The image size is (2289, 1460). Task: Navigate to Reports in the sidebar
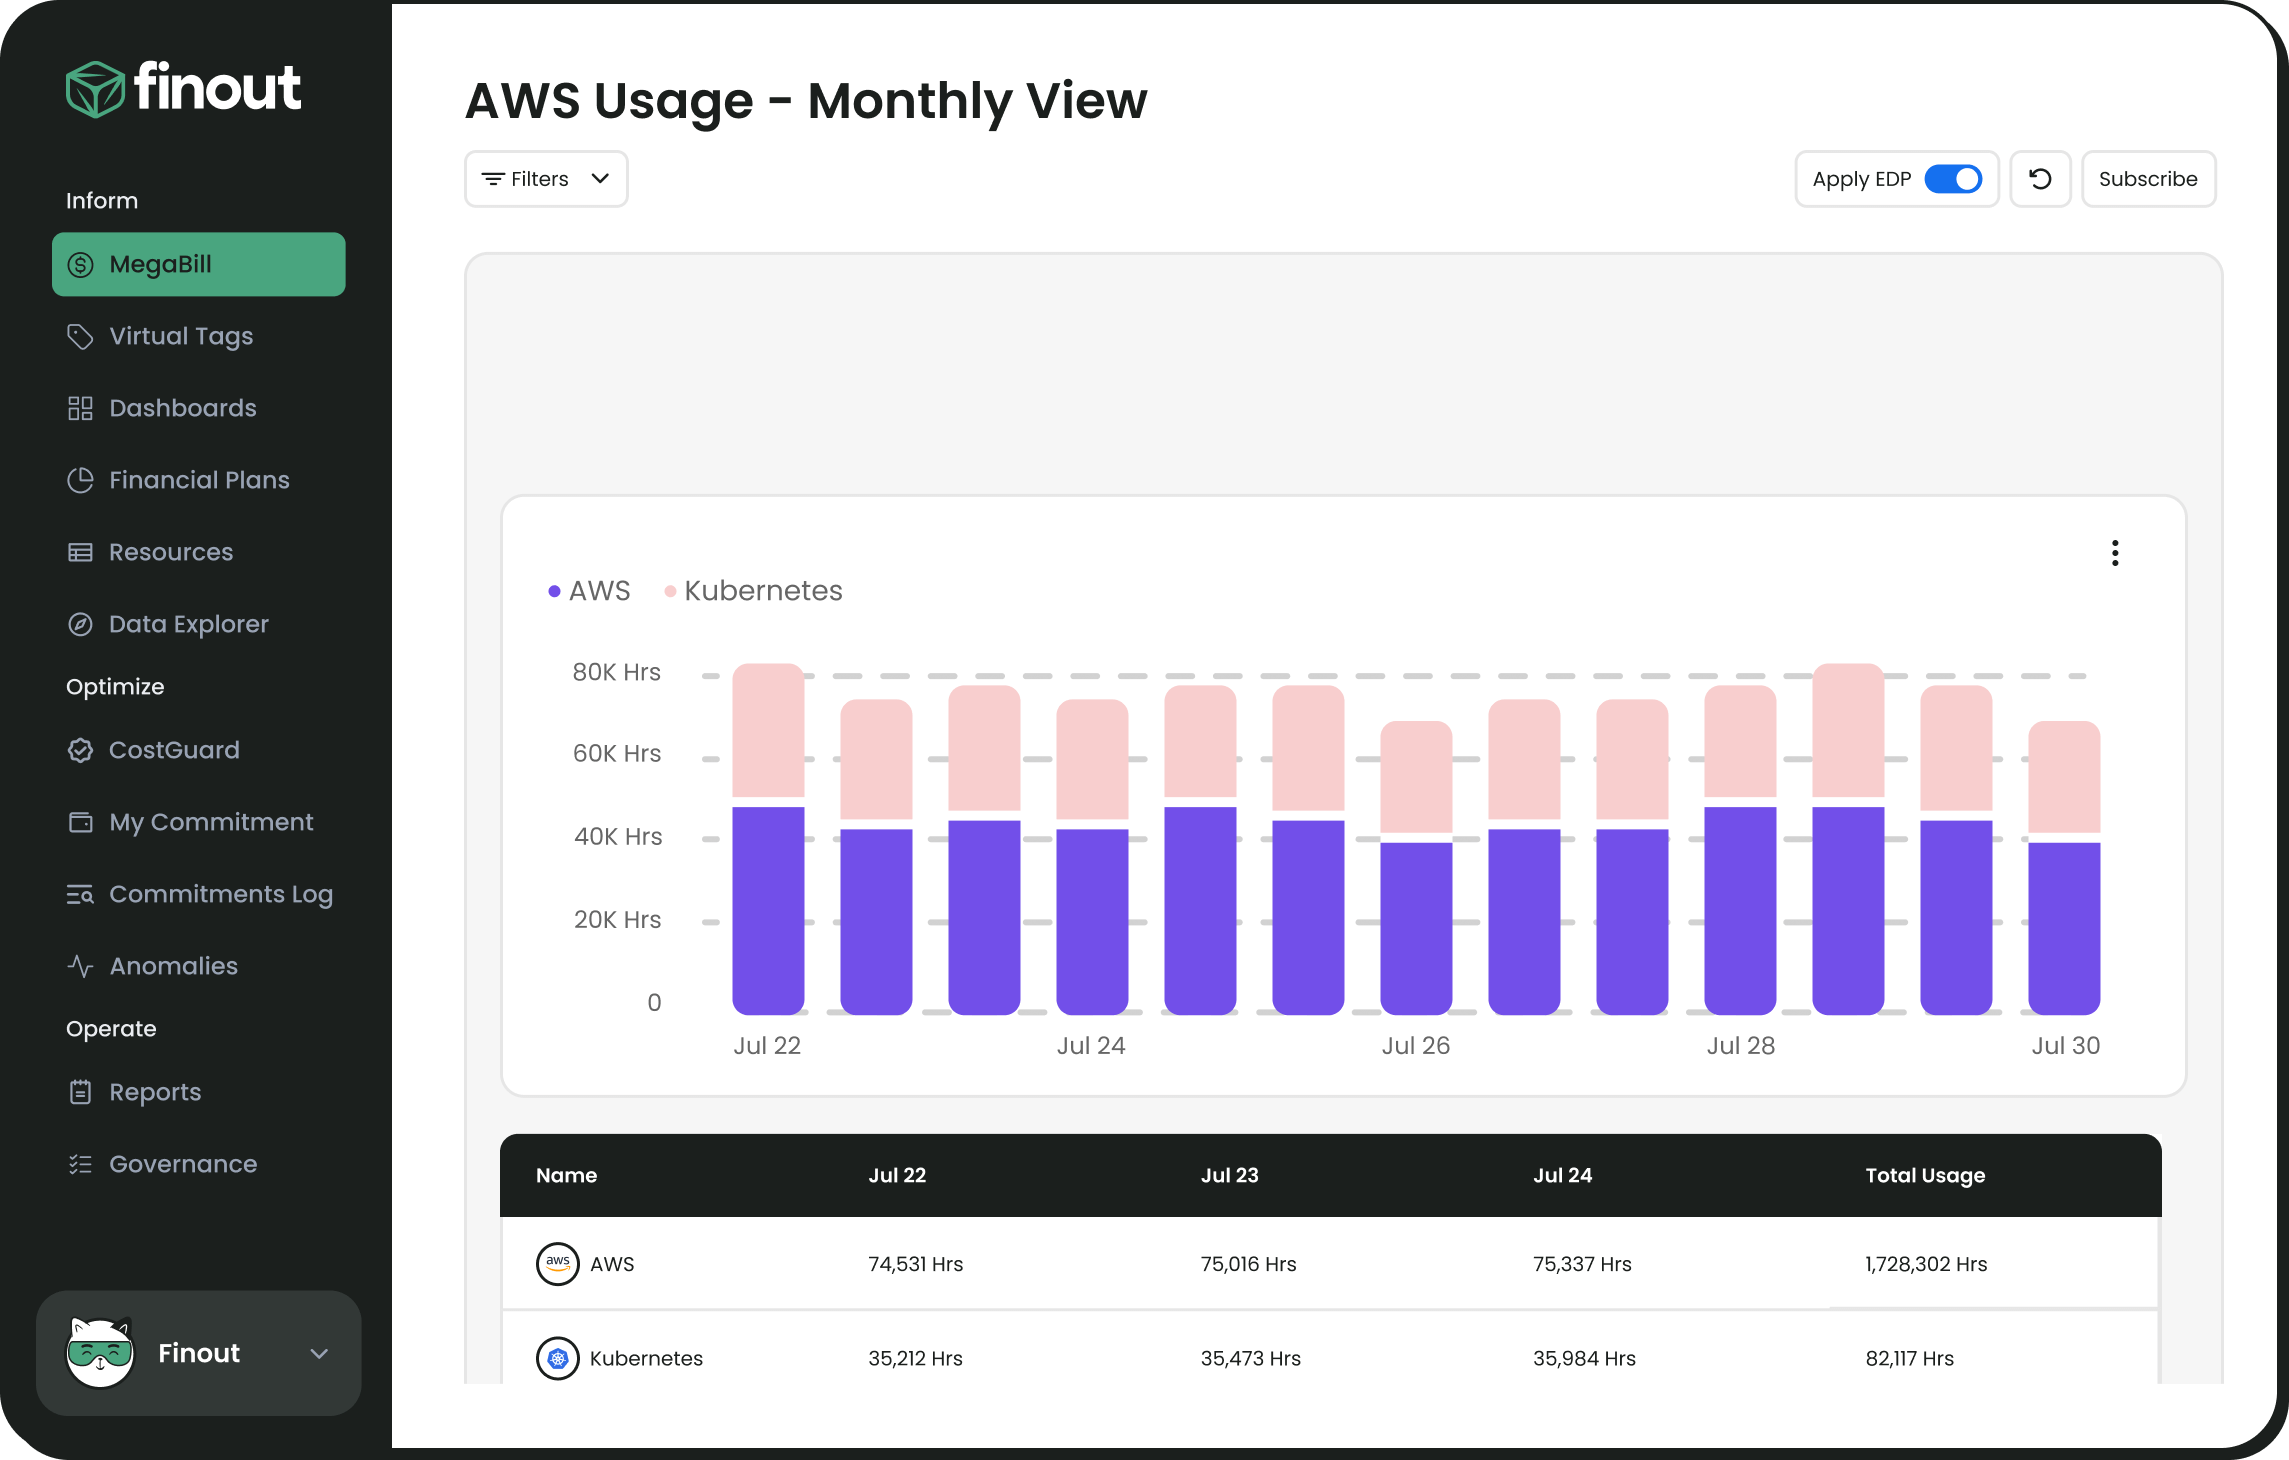81,1092
